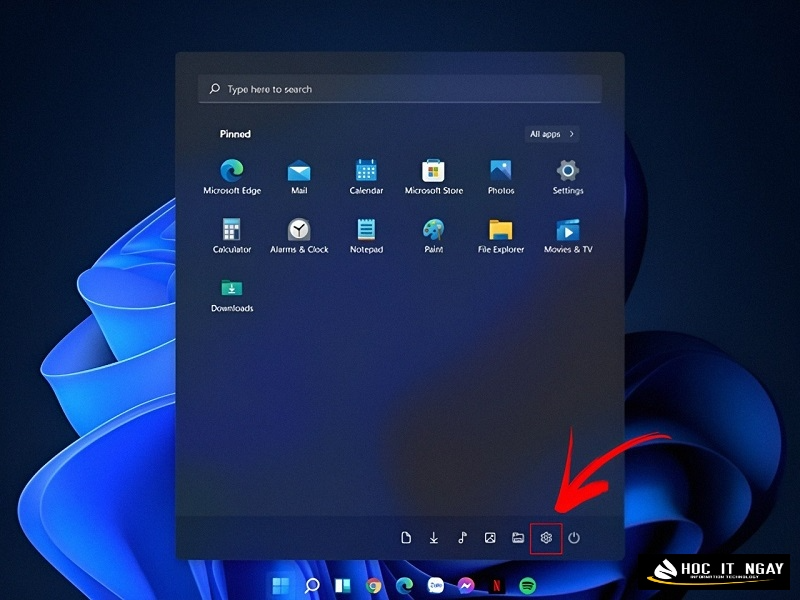This screenshot has height=600, width=800.
Task: Click the Power button in Start menu
Action: click(574, 538)
